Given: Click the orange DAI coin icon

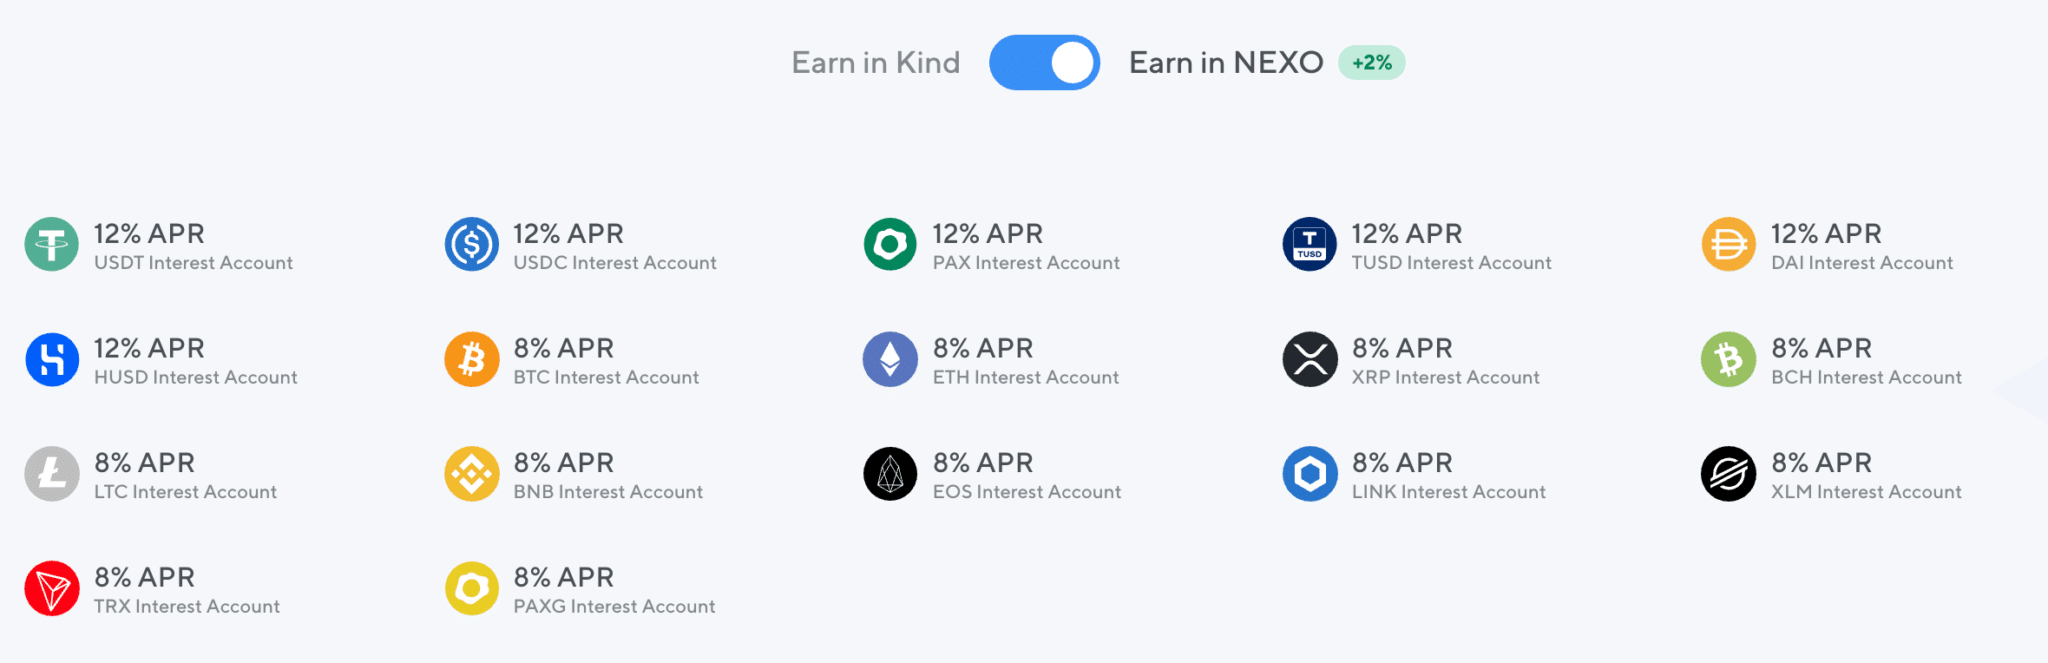Looking at the screenshot, I should [x=1728, y=244].
